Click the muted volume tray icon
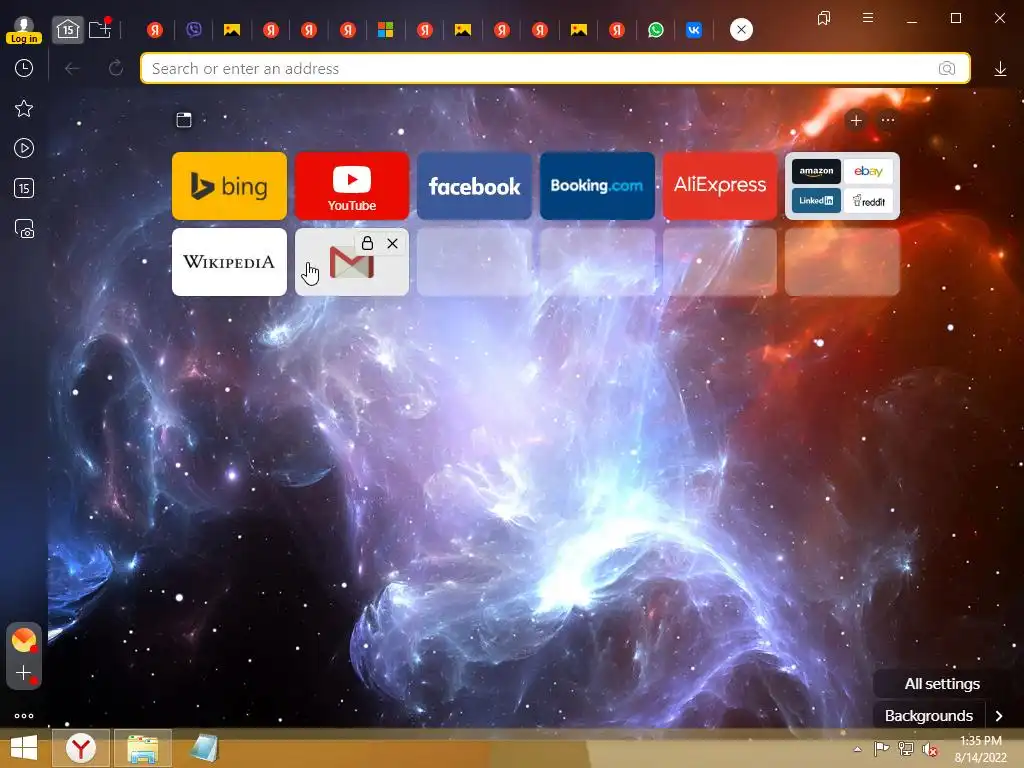 930,749
